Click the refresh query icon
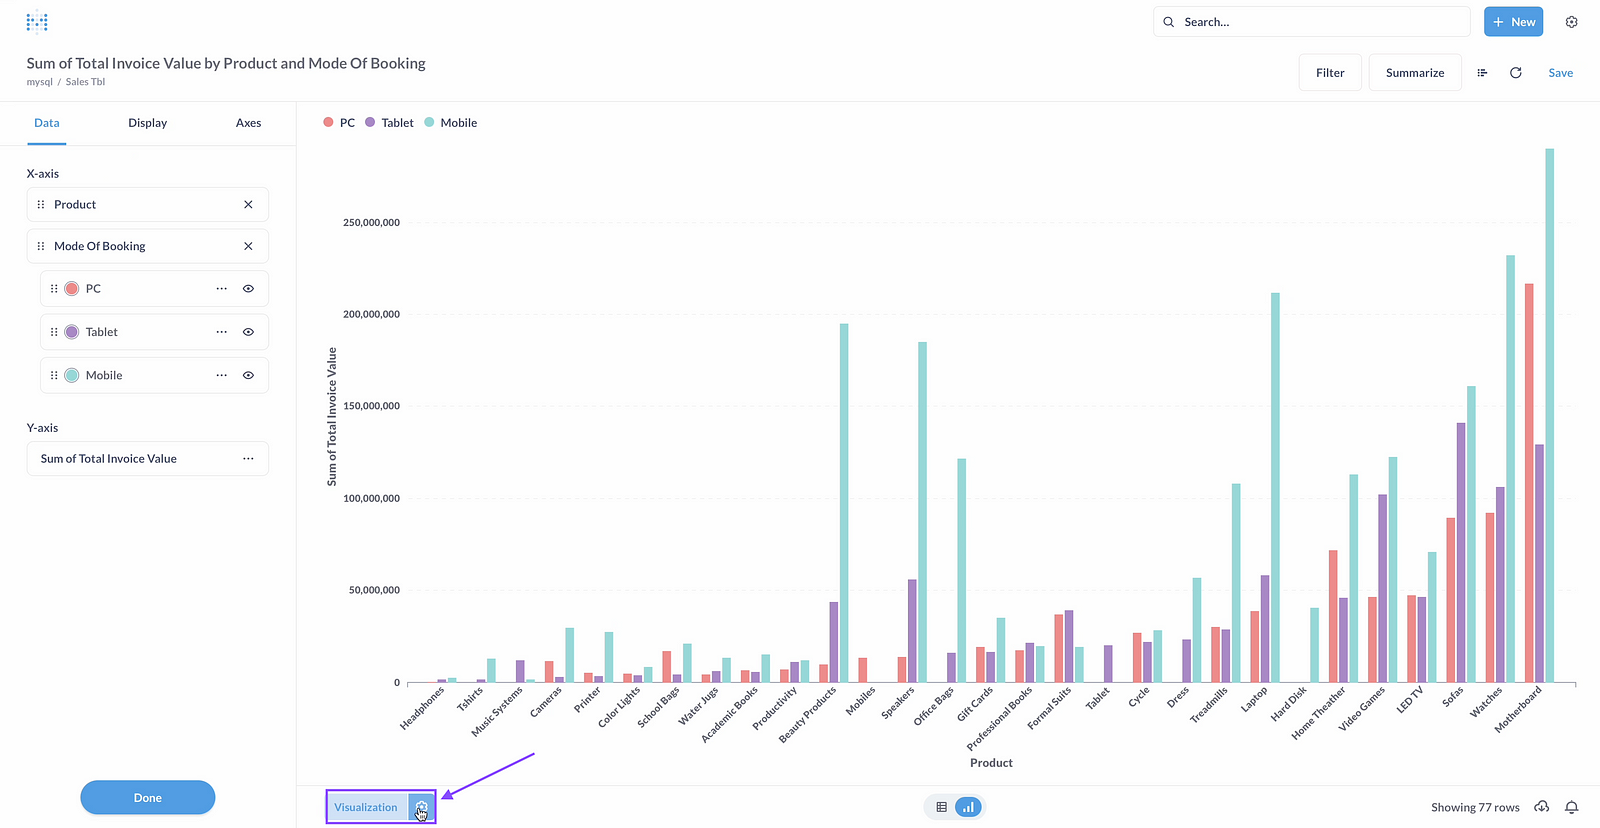 1515,73
